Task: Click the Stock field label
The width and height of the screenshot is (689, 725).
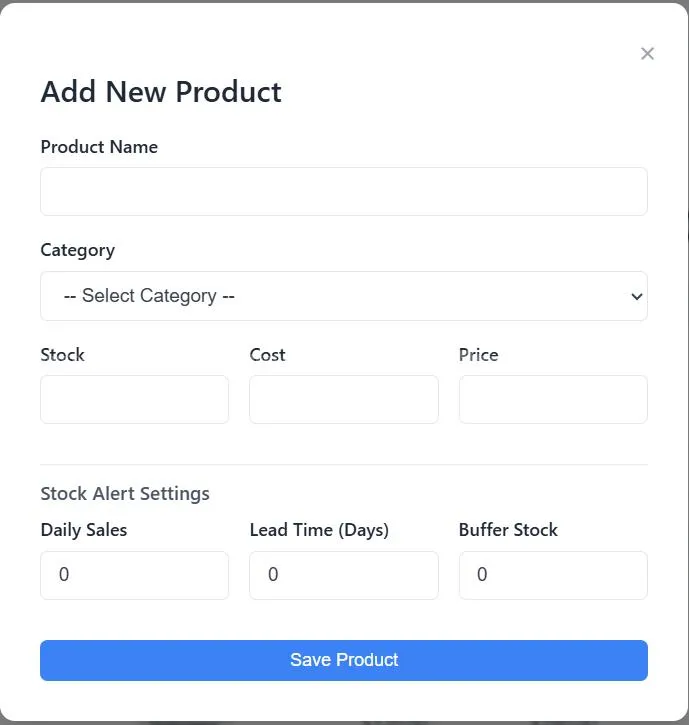Action: pyautogui.click(x=62, y=355)
